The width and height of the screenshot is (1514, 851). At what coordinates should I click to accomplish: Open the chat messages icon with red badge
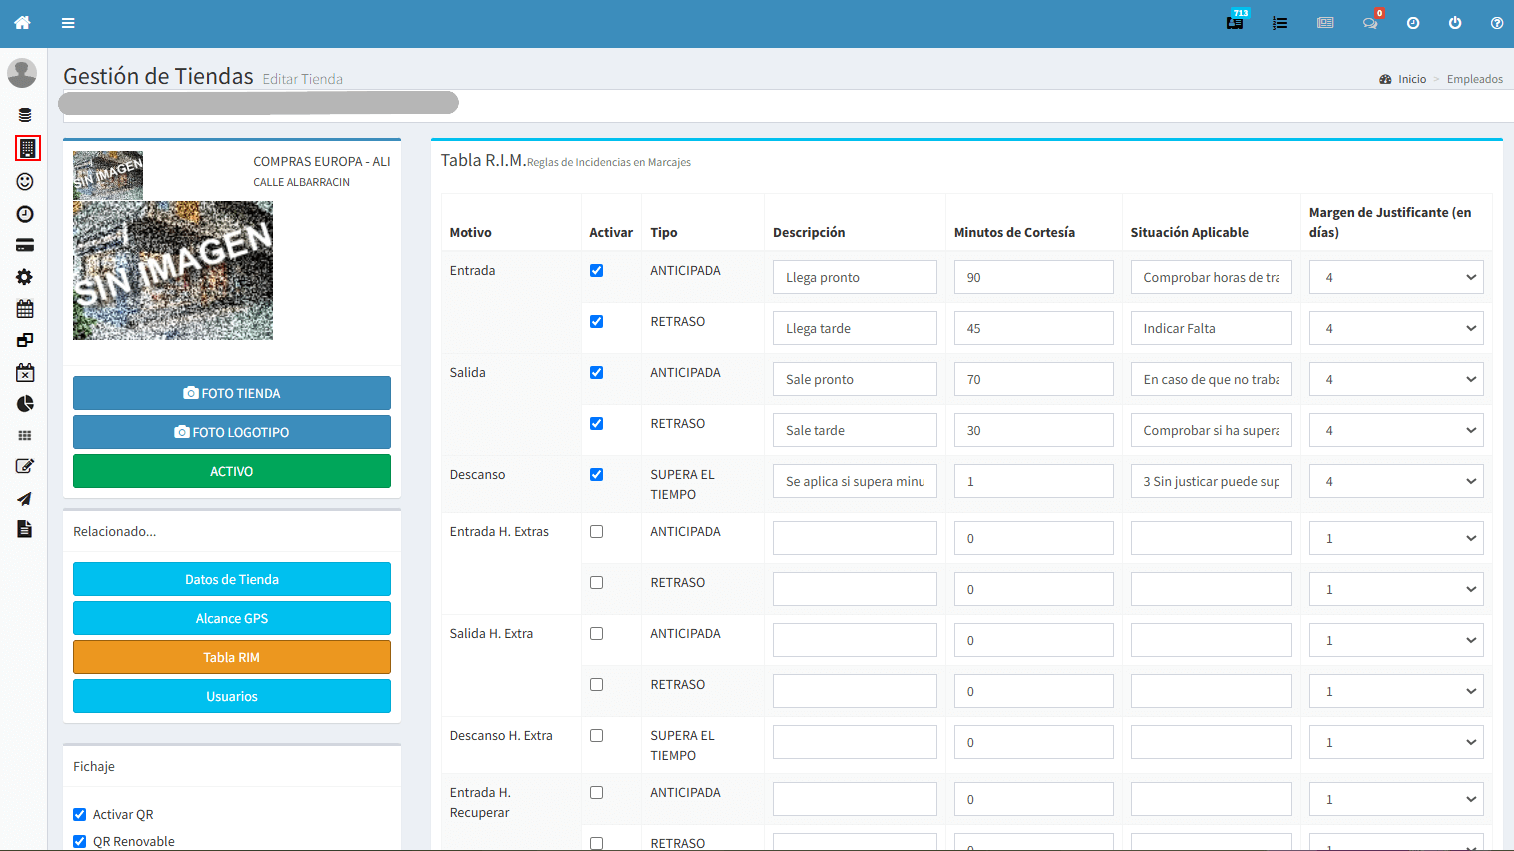click(1369, 23)
